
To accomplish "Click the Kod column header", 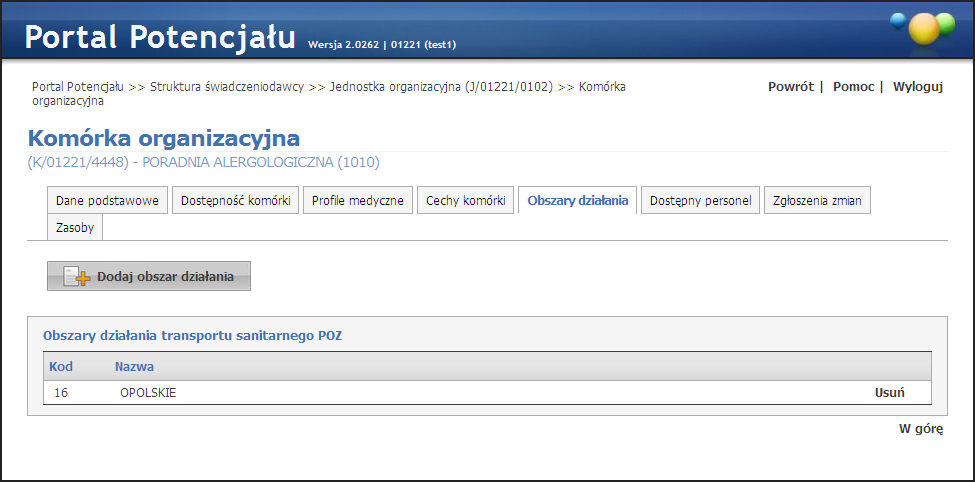I will pos(61,366).
